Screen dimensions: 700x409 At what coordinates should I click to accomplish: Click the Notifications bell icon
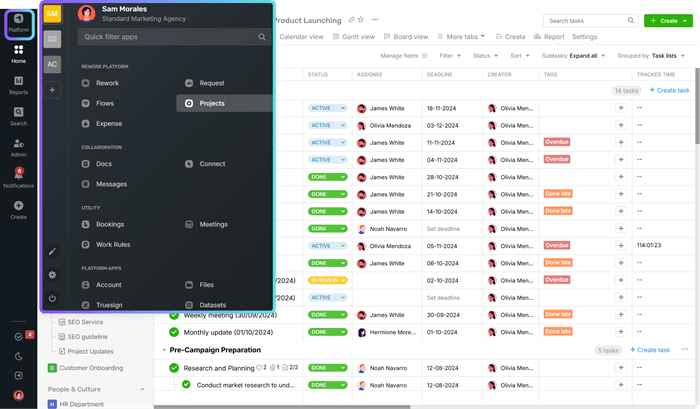18,176
